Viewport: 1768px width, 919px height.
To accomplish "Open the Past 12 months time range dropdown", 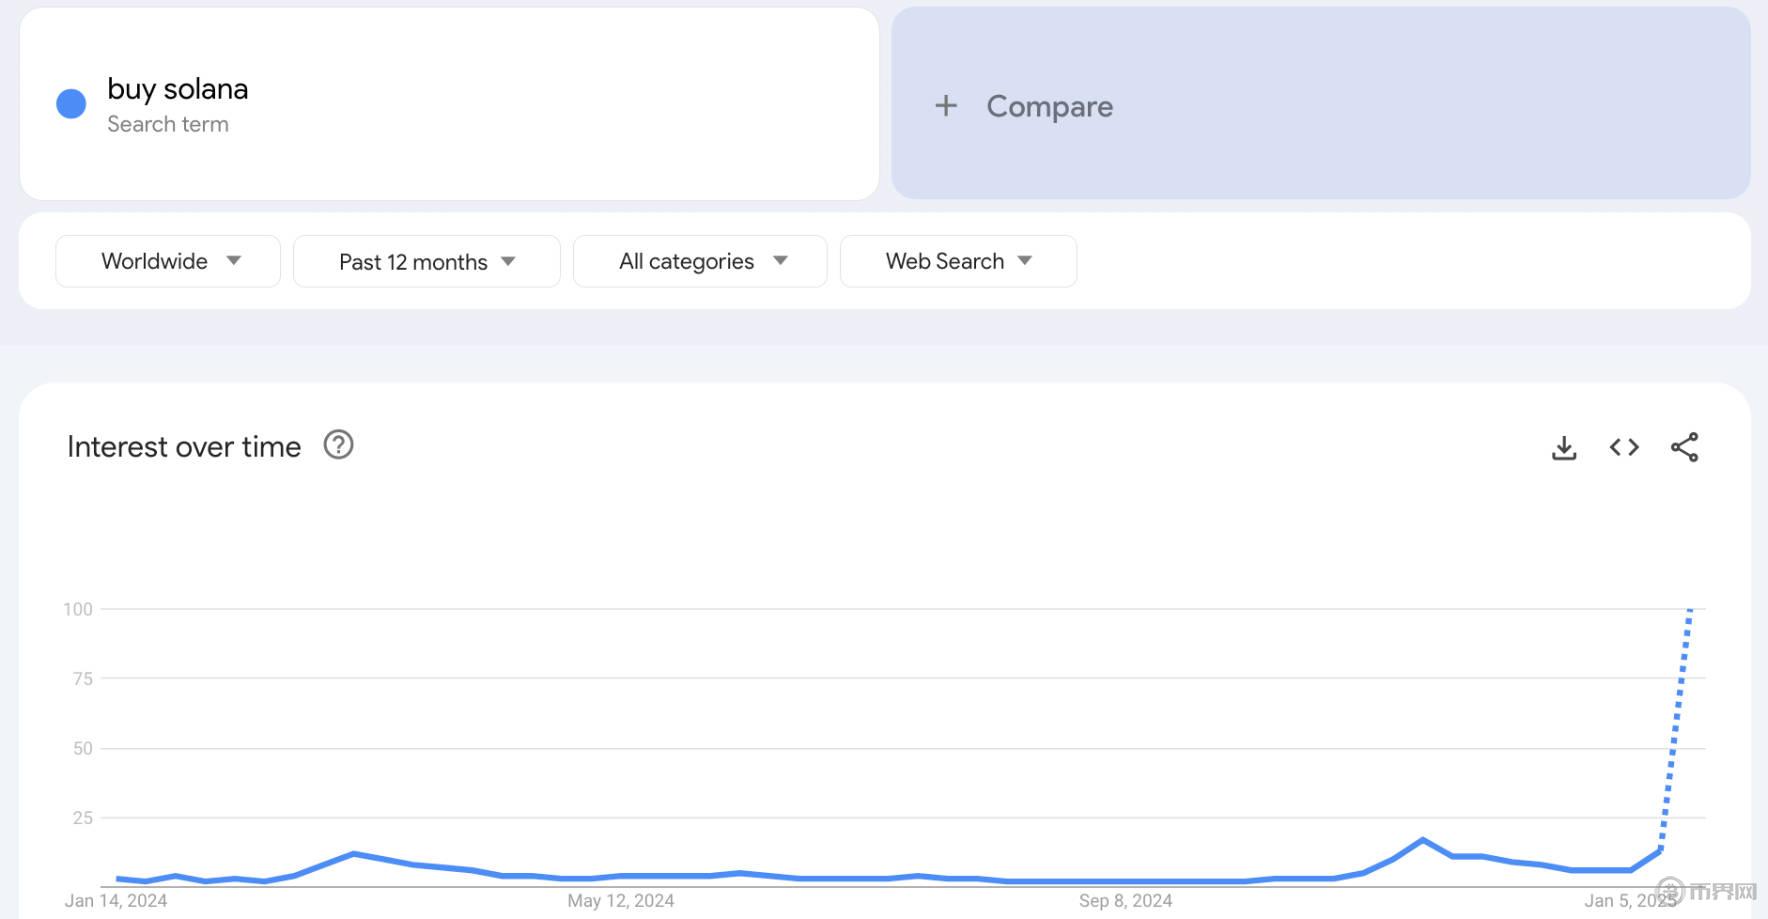I will (x=426, y=262).
